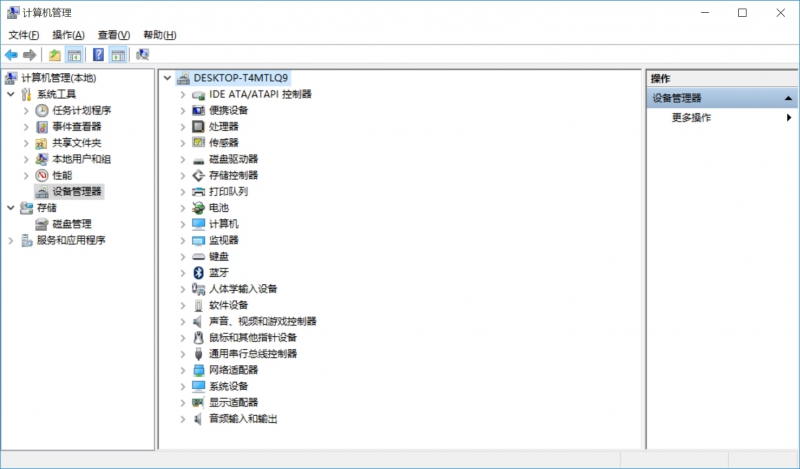Toggle the show/hide console tree toolbar button
Image resolution: width=800 pixels, height=469 pixels.
[x=73, y=54]
